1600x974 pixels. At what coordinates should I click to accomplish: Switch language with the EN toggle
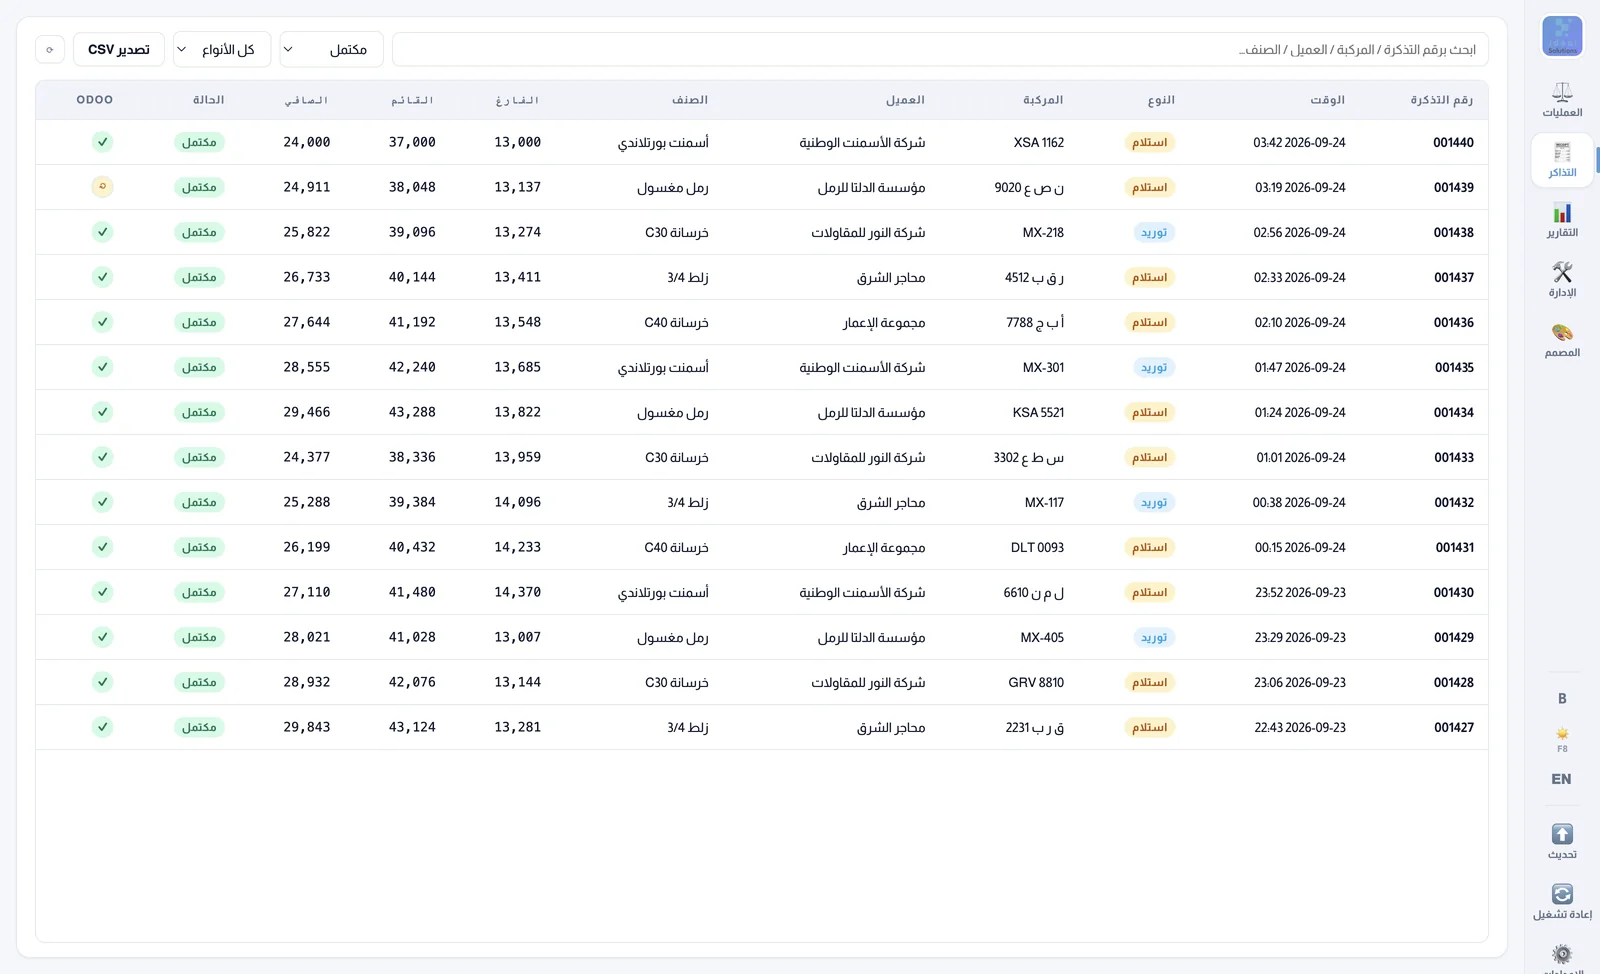pyautogui.click(x=1562, y=779)
